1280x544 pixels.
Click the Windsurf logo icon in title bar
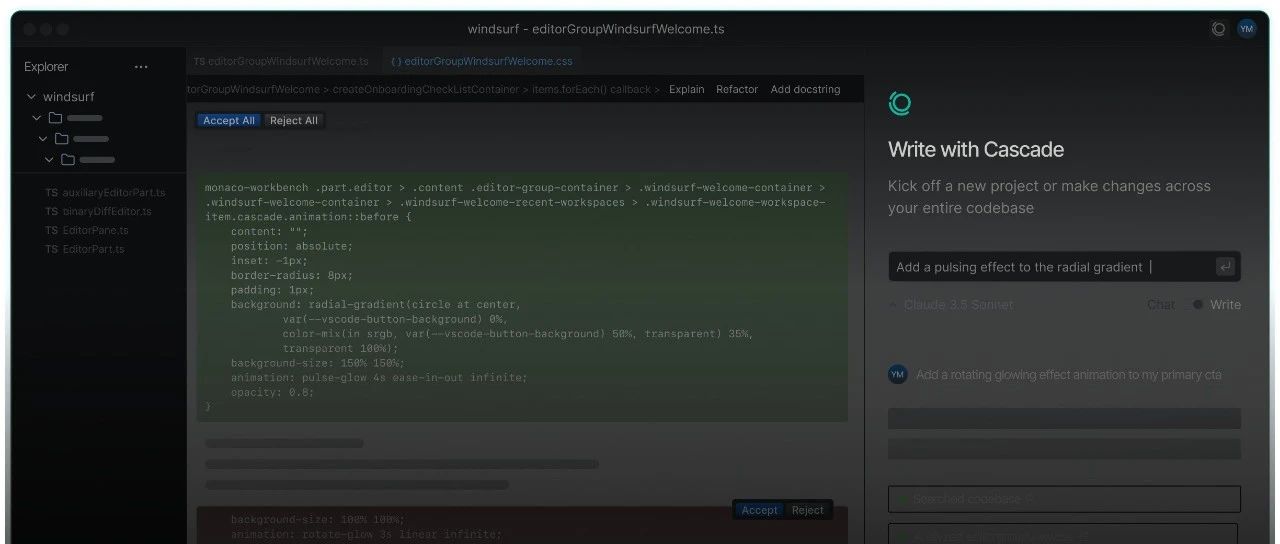(1218, 29)
